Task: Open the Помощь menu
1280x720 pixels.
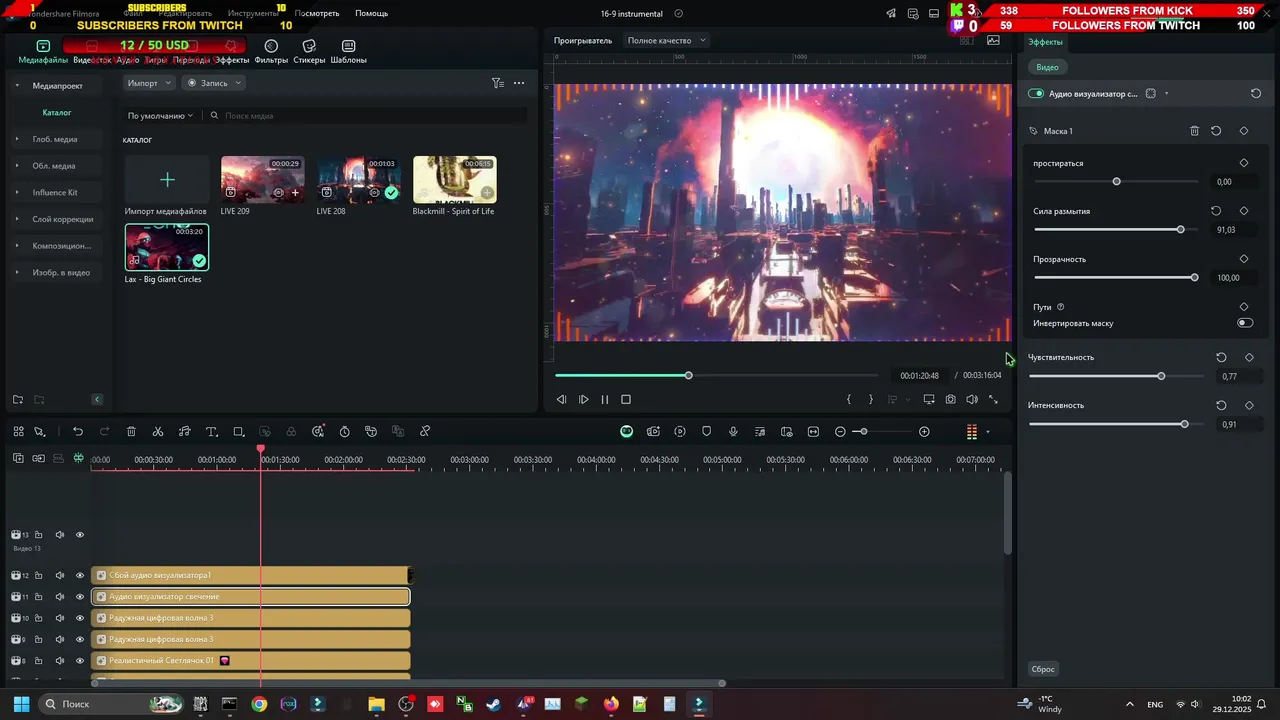Action: pos(371,14)
